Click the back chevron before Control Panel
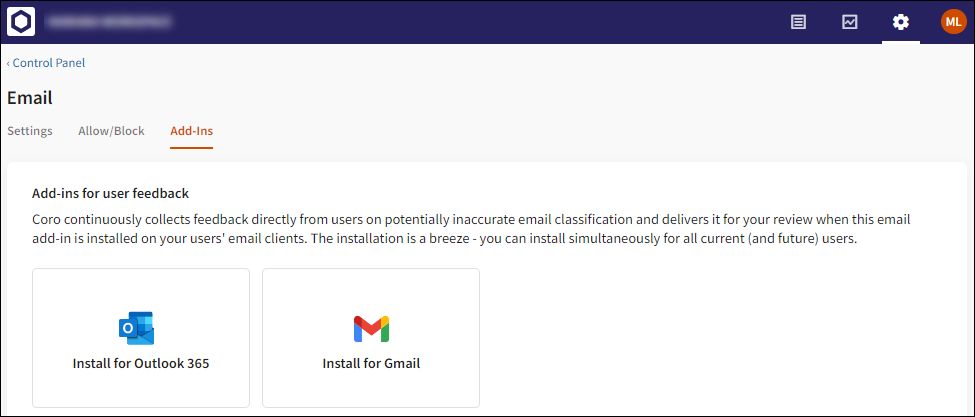975x417 pixels. 9,63
